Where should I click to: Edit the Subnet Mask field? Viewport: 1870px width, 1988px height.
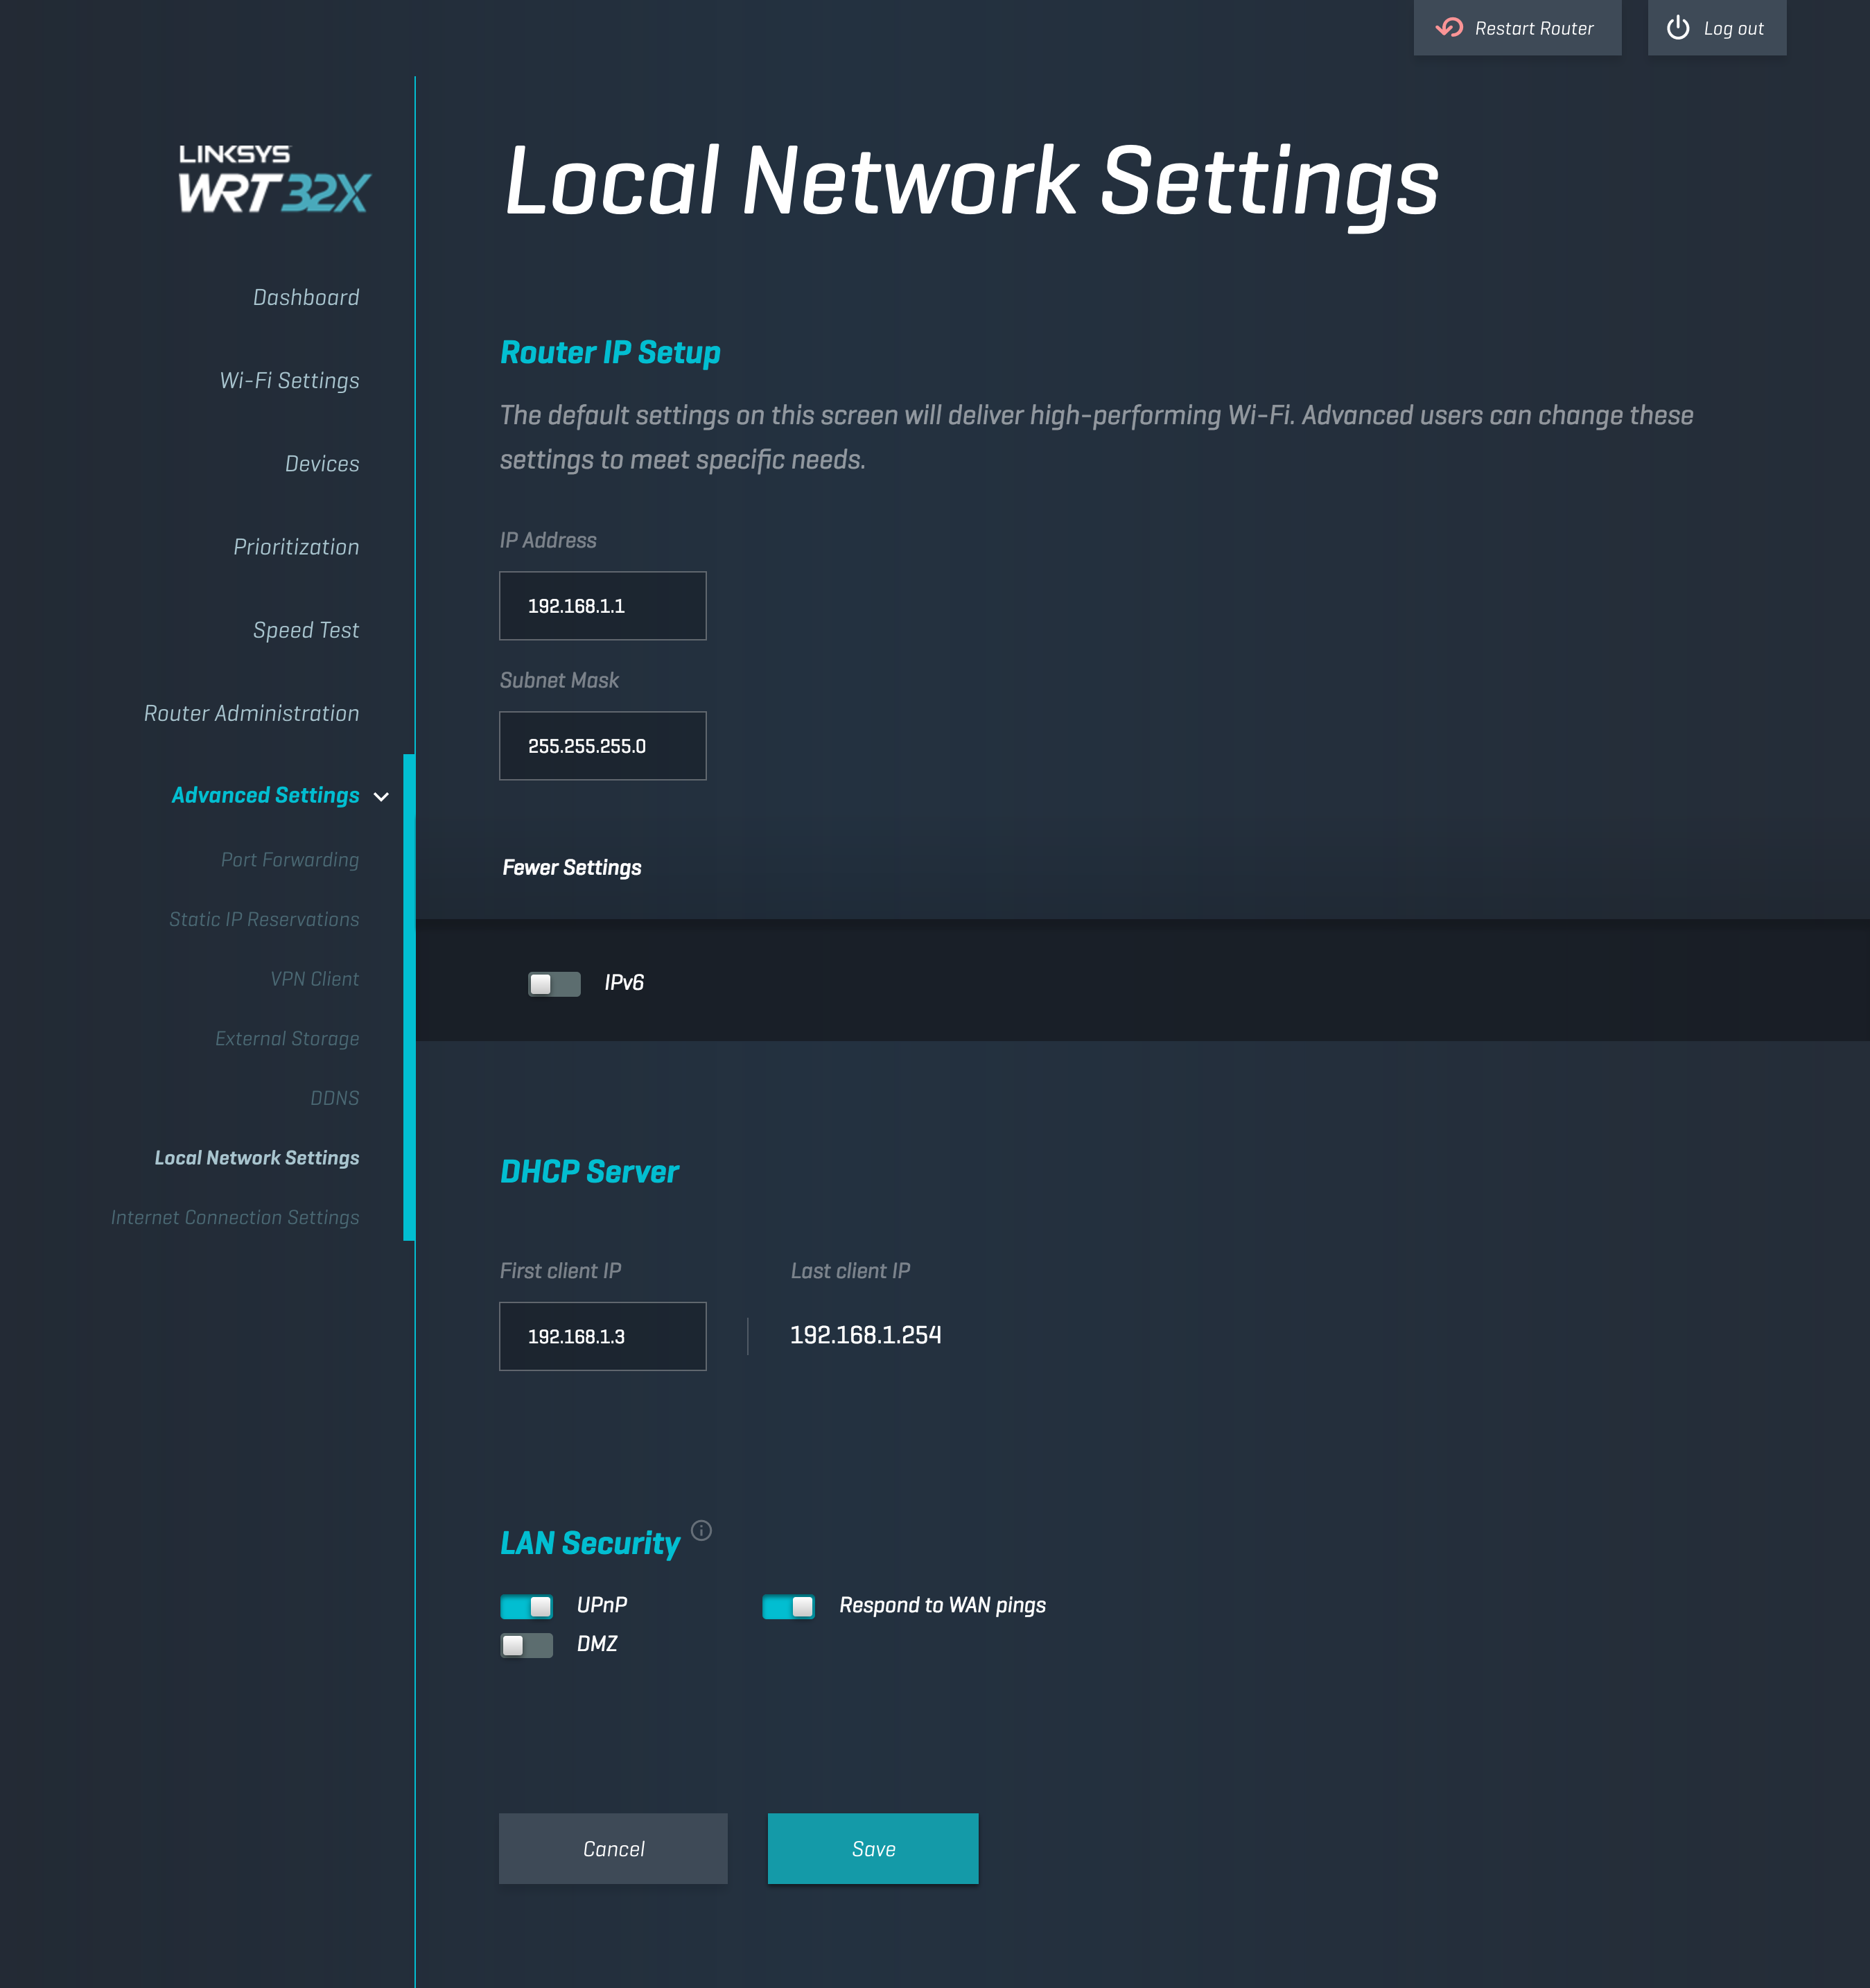click(x=603, y=746)
